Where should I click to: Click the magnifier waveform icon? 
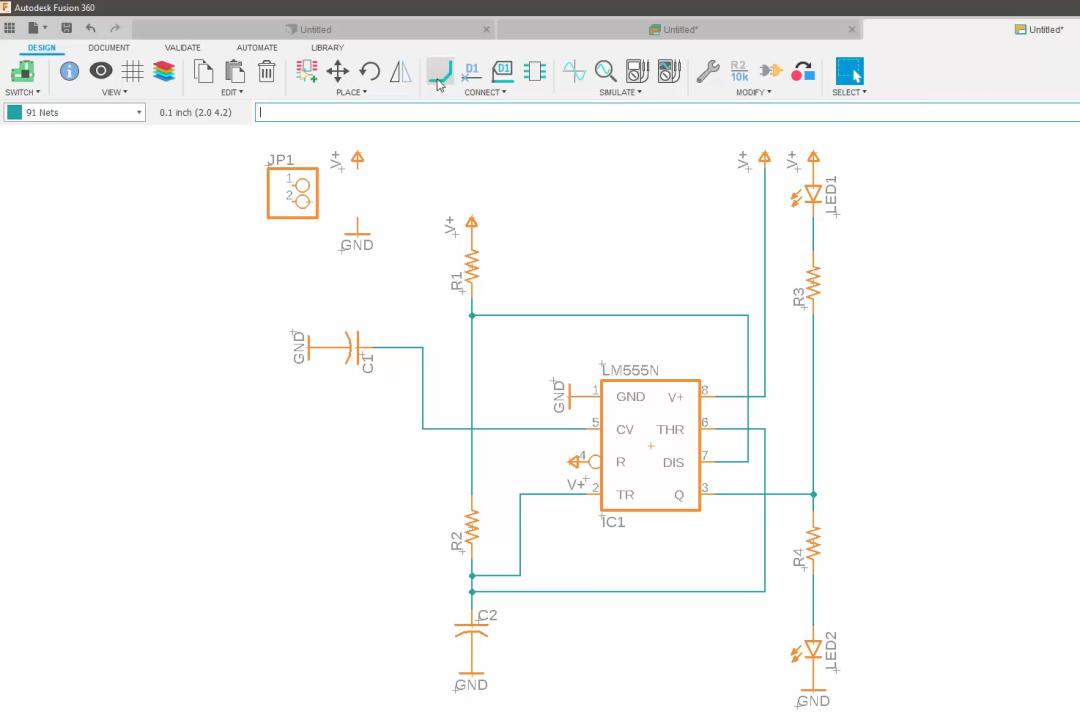(605, 71)
